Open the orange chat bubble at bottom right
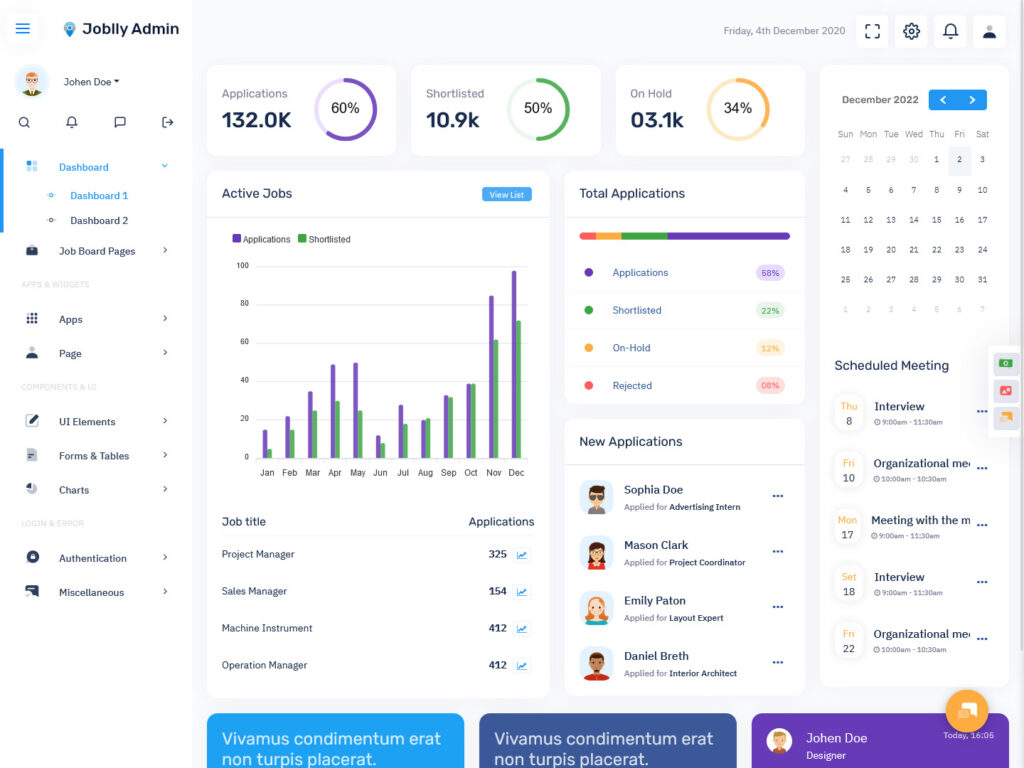1024x768 pixels. point(965,710)
